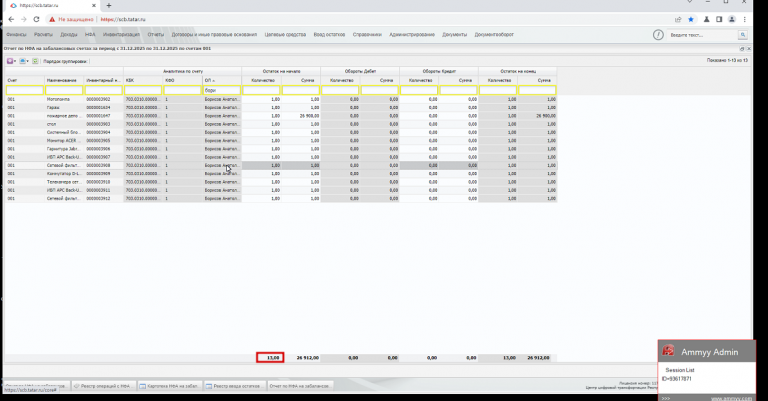Open the Инвентаризация menu
Image resolution: width=768 pixels, height=401 pixels.
pos(121,35)
